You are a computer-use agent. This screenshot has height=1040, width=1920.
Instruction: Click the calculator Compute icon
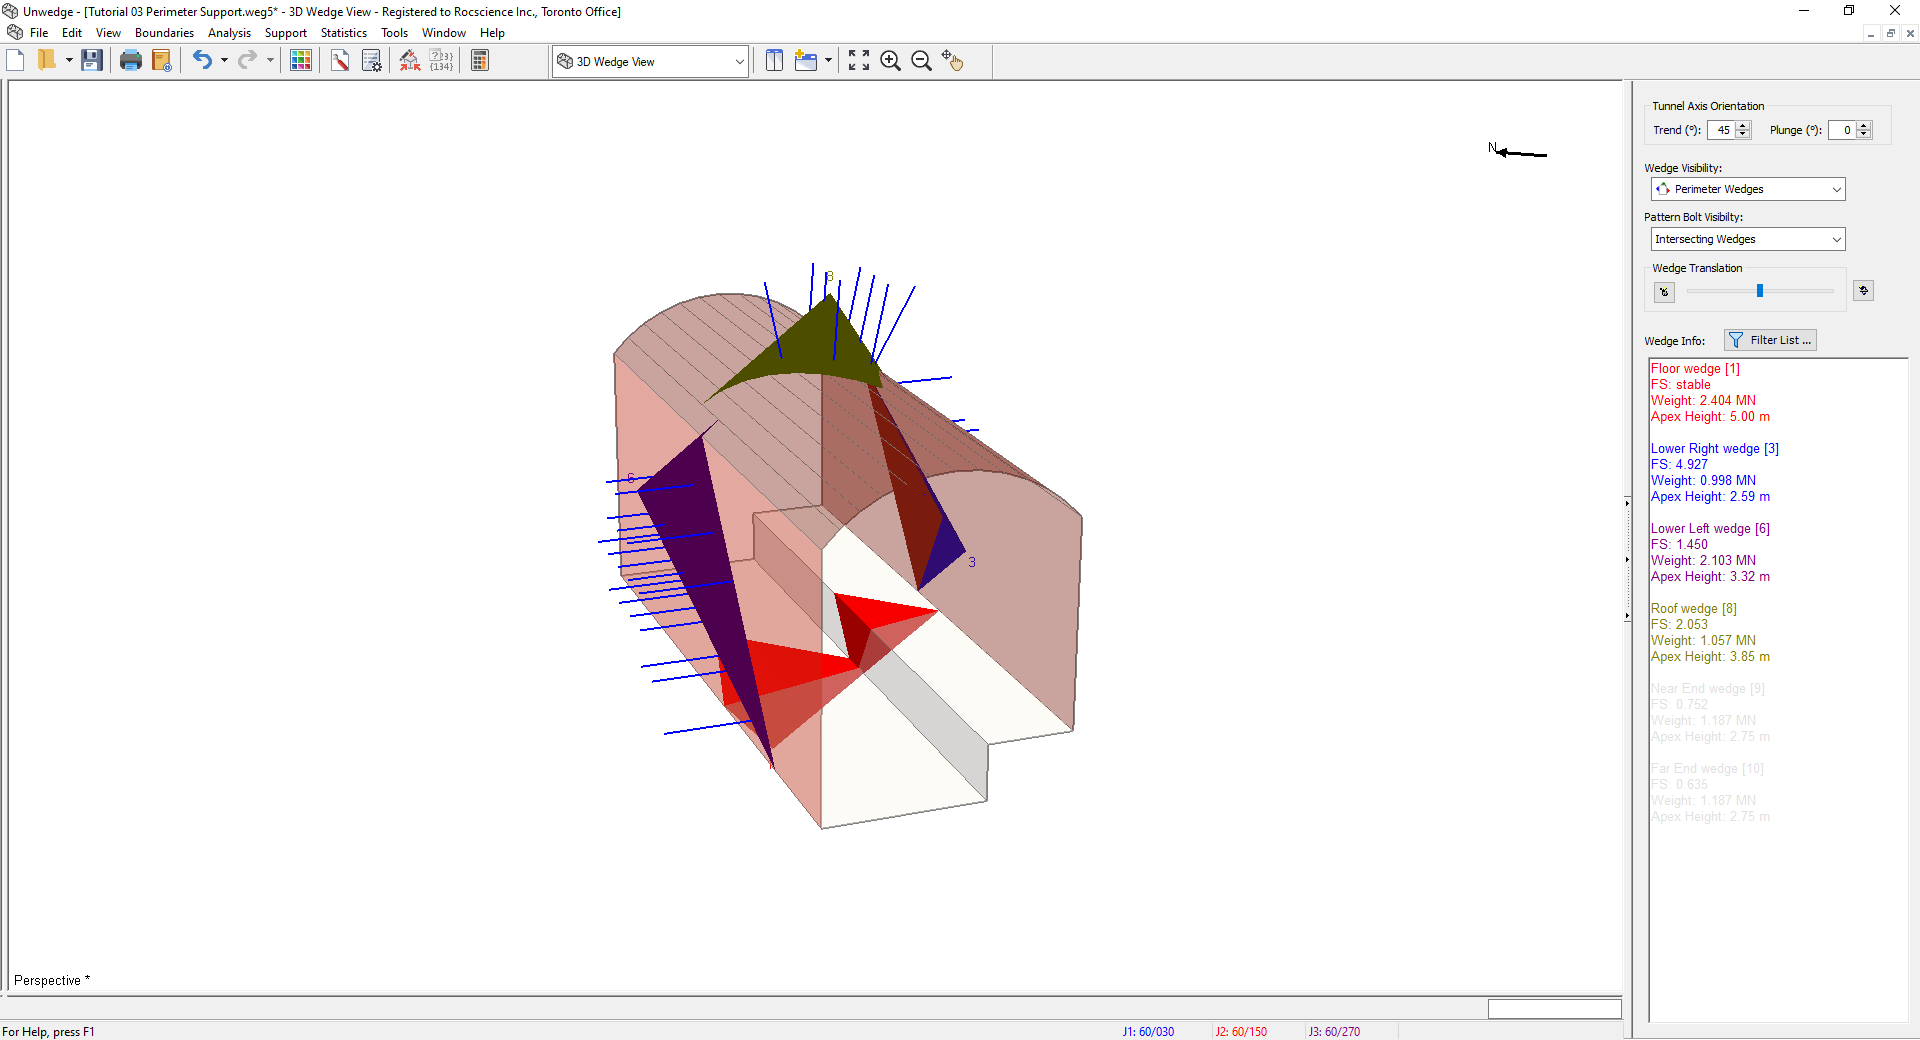point(480,61)
